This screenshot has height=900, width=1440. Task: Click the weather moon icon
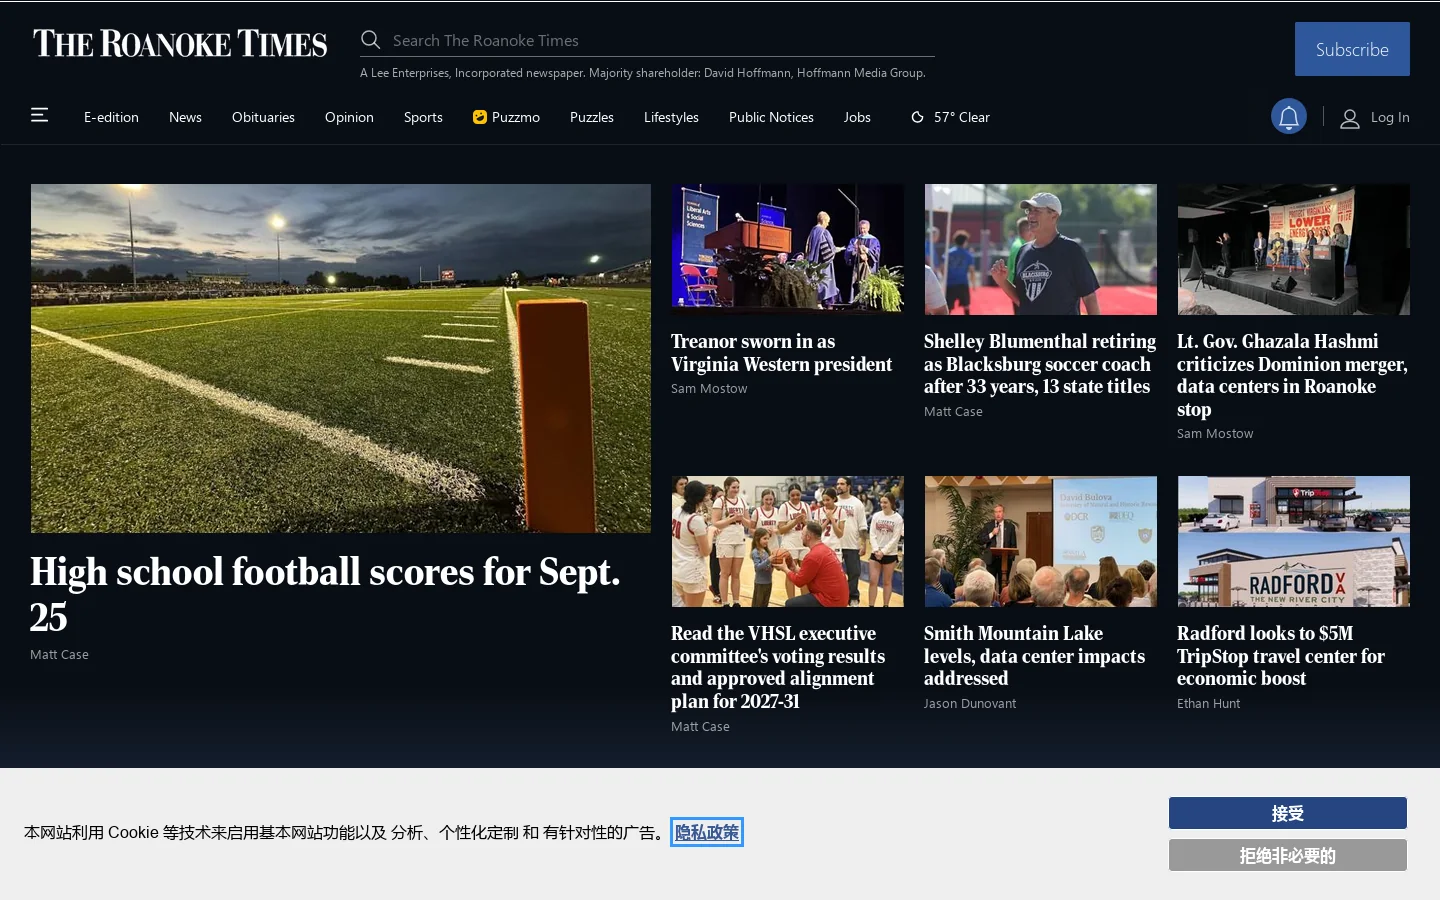click(x=917, y=117)
